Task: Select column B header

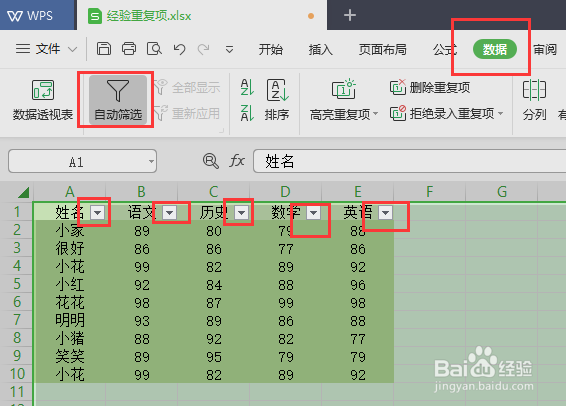Action: [x=142, y=192]
